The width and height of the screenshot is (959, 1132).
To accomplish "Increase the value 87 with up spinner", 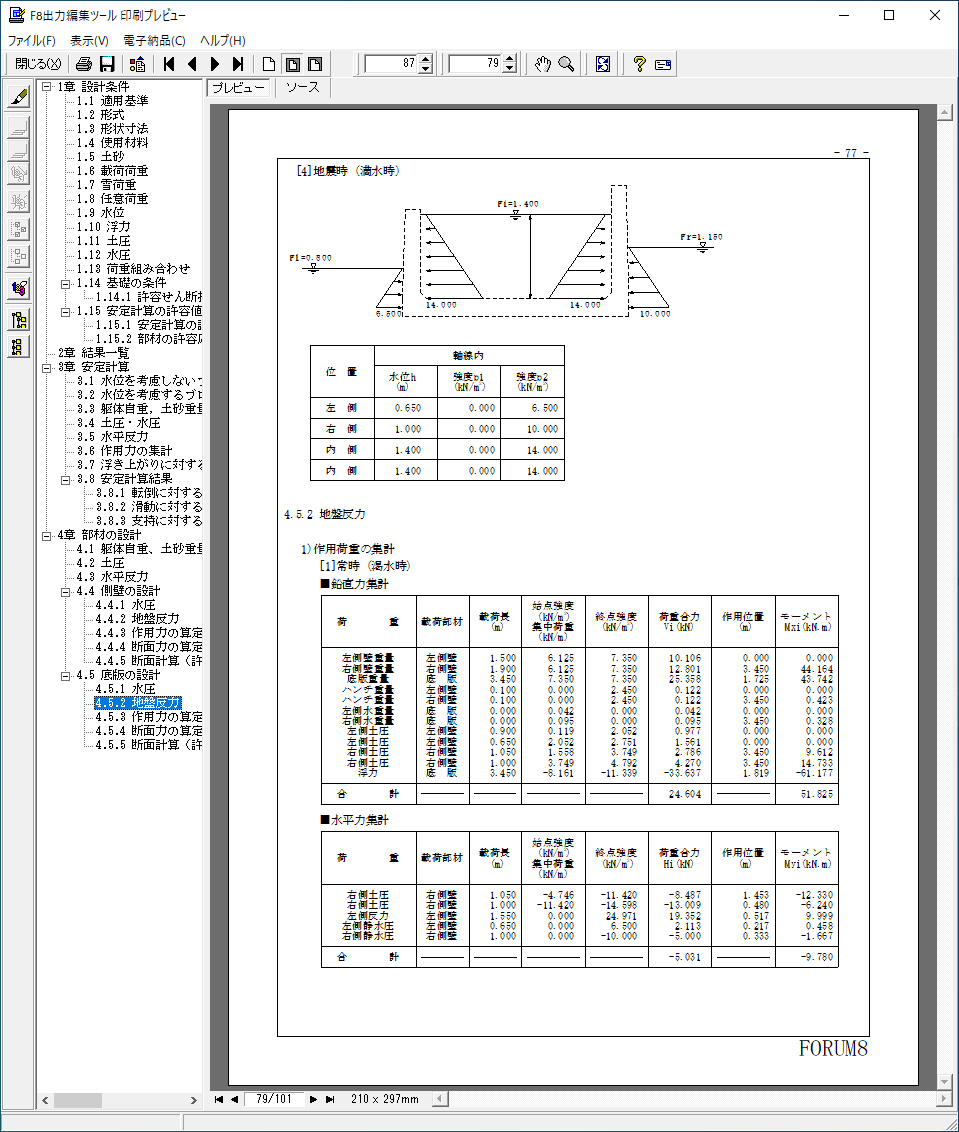I will pos(426,59).
